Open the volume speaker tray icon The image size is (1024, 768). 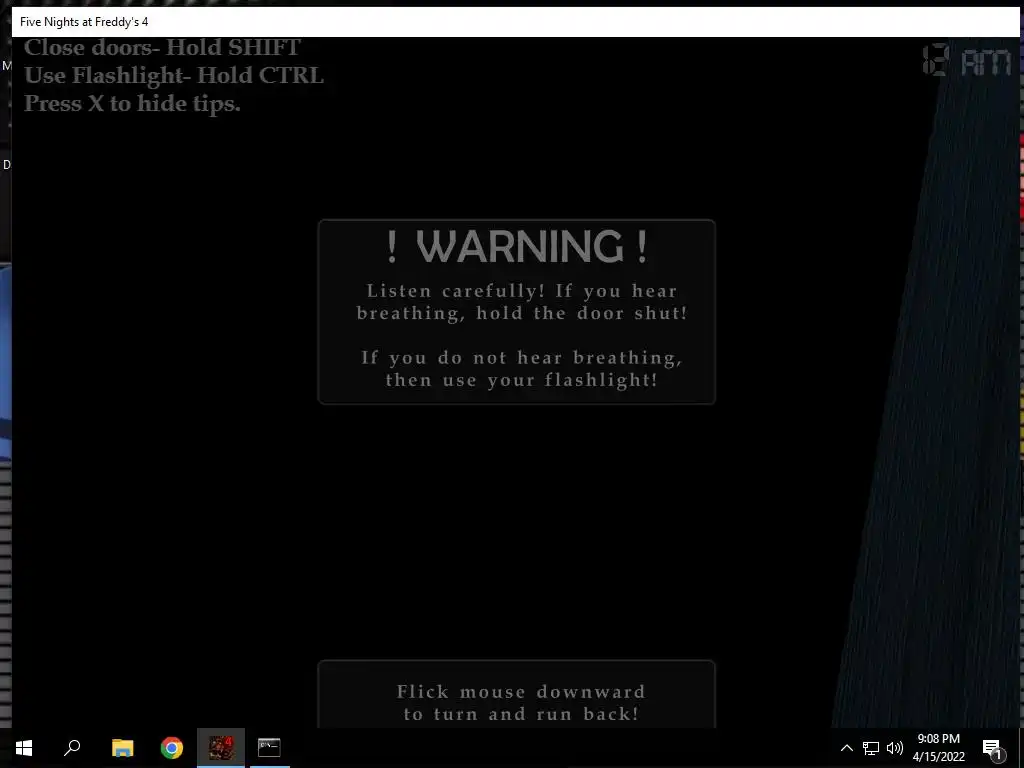tap(895, 748)
